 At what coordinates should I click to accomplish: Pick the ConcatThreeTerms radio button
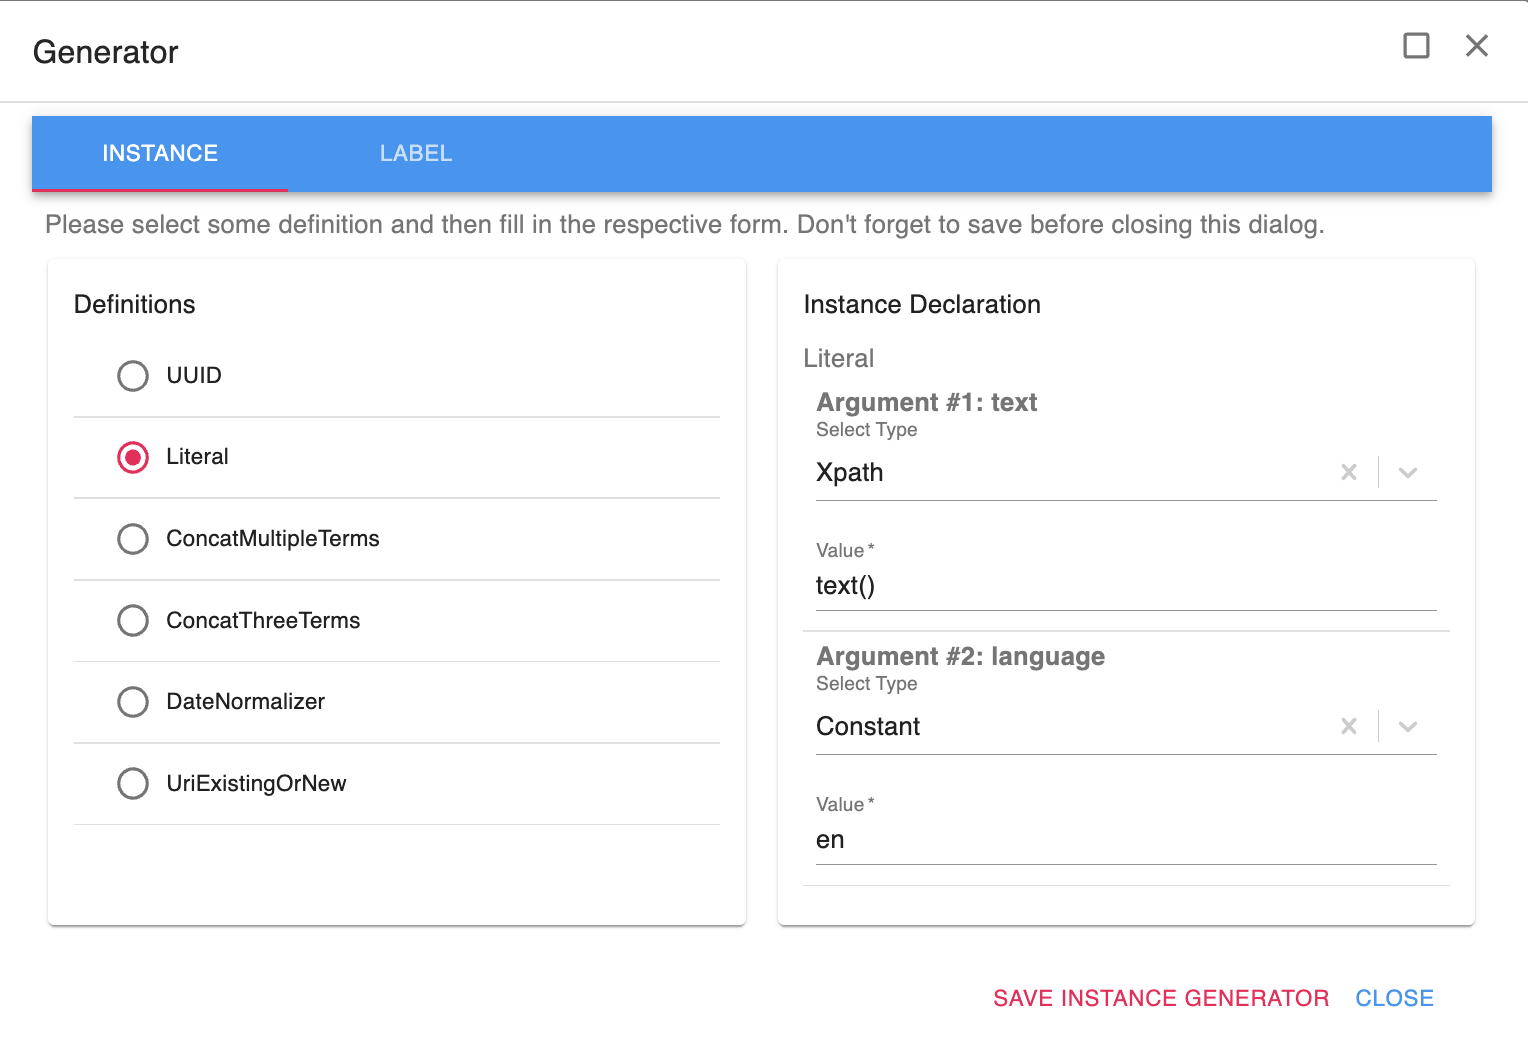[133, 620]
